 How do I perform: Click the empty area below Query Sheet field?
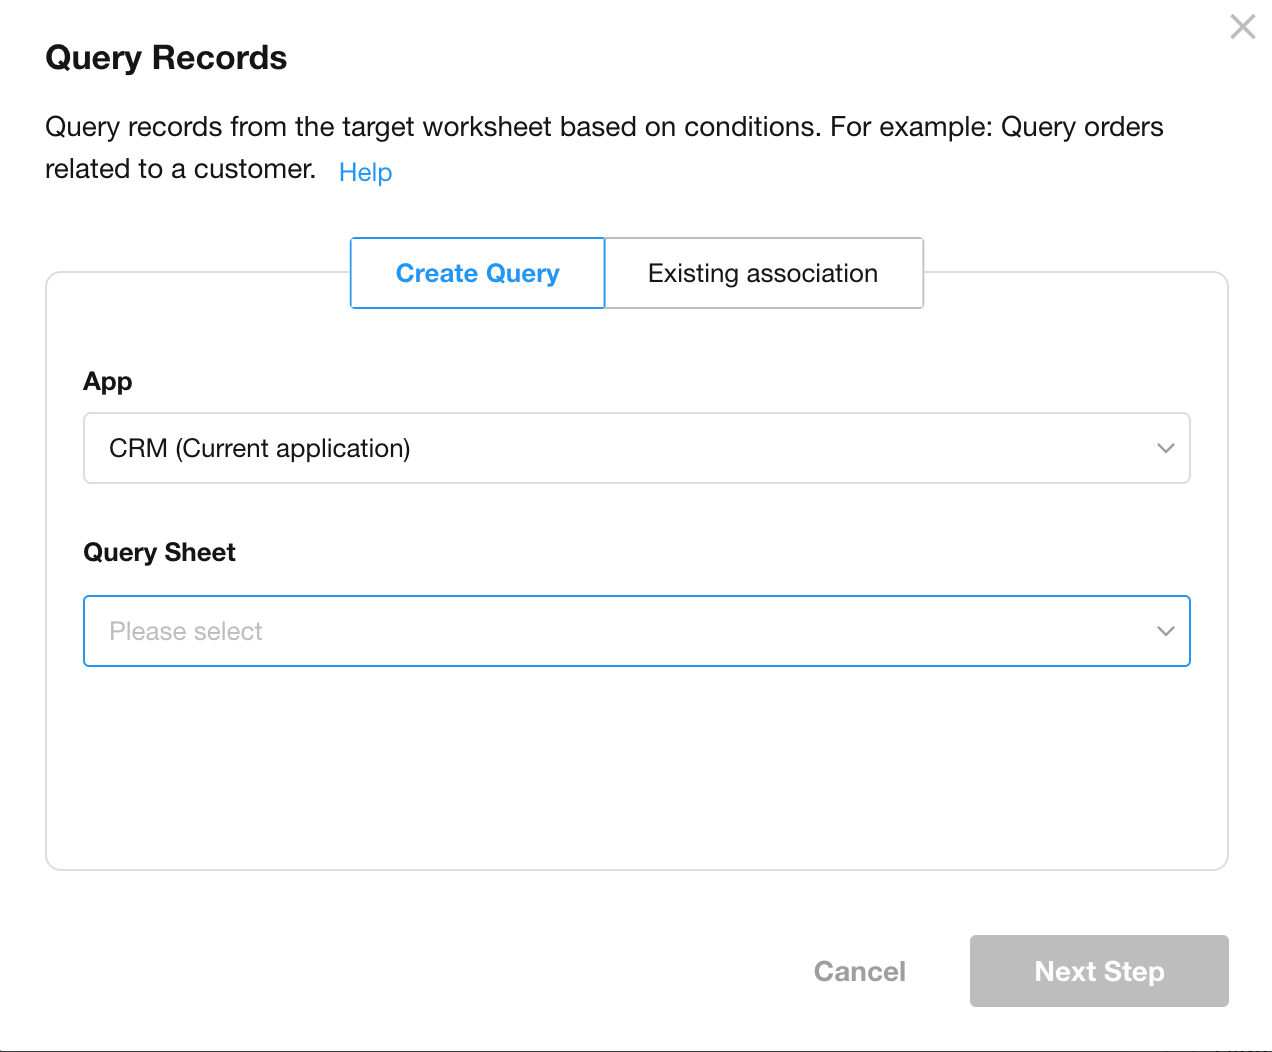coord(636,770)
